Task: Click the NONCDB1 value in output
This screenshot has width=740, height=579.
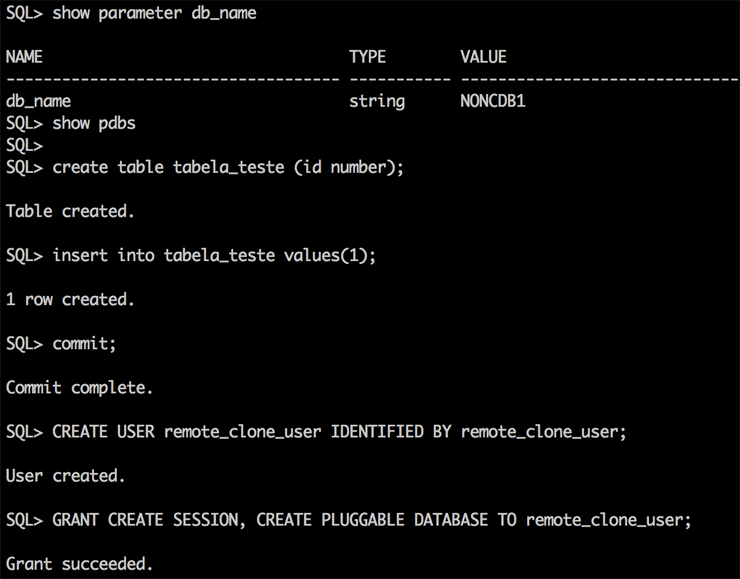Action: 493,101
